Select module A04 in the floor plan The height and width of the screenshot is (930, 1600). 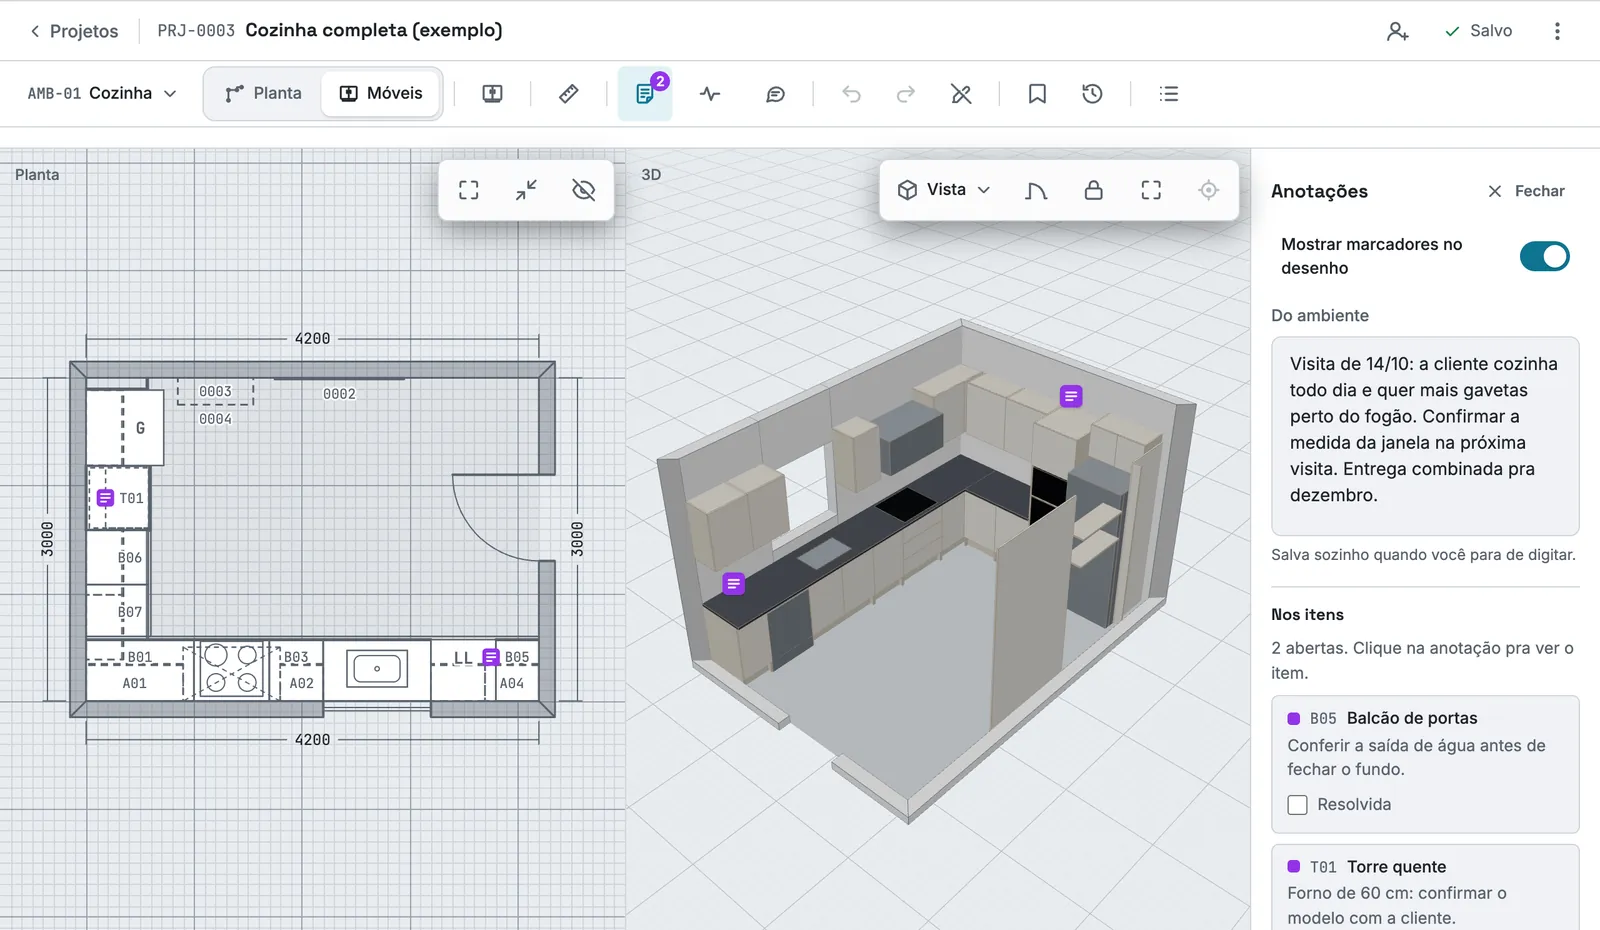tap(512, 683)
